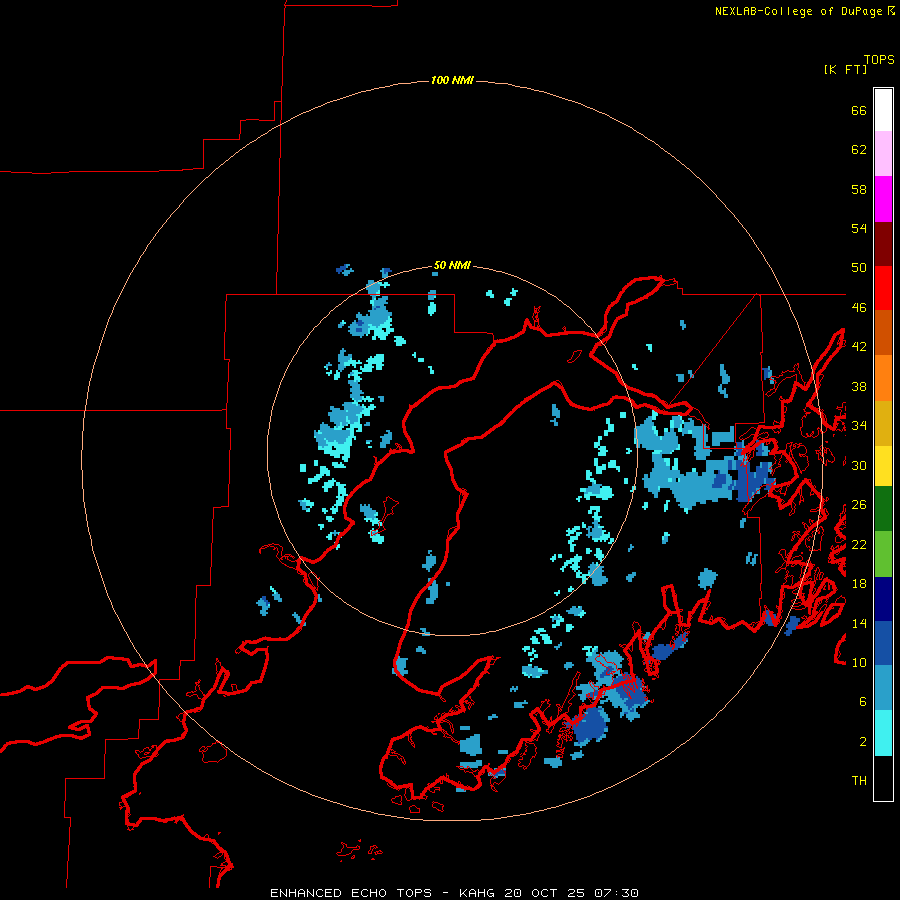Click the 42 legend value
This screenshot has height=900, width=900.
tap(859, 347)
